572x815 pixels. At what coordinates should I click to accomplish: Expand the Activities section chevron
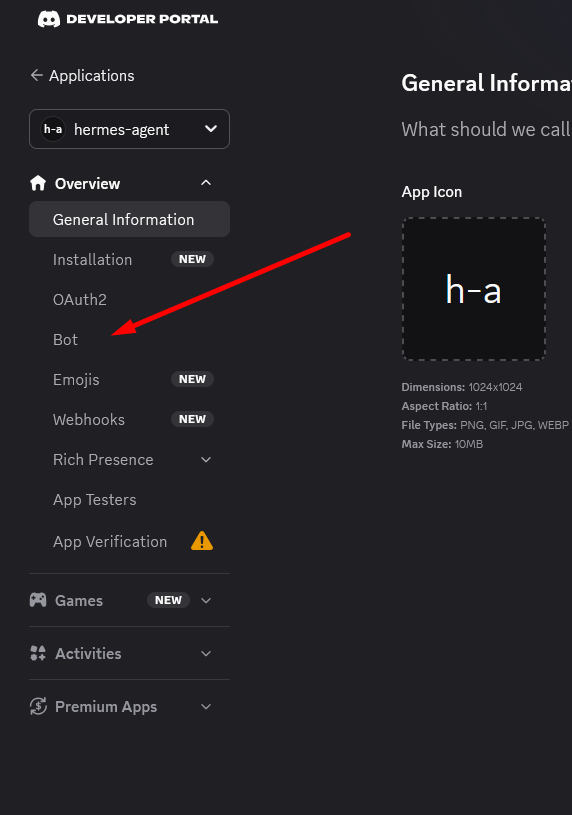(206, 653)
